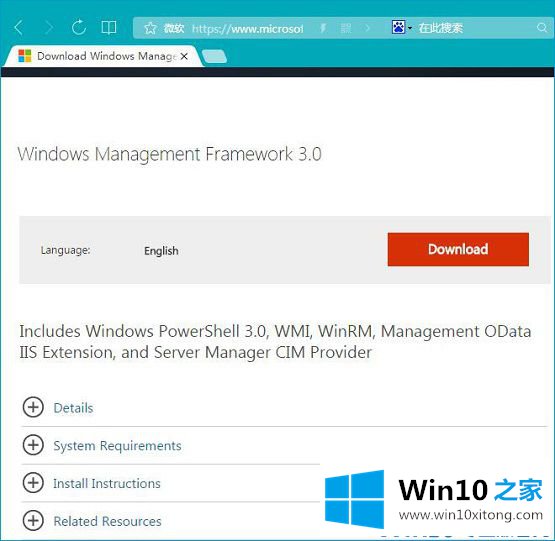
Task: Click the Windows Management Framework 3.0 heading
Action: point(170,154)
